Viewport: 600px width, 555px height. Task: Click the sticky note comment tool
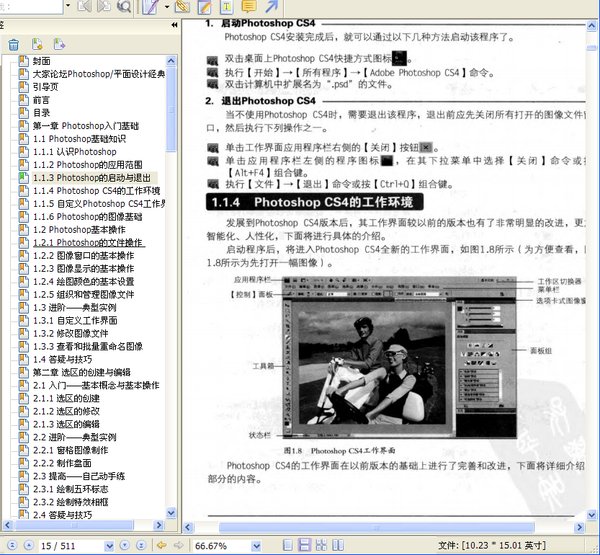(x=248, y=8)
